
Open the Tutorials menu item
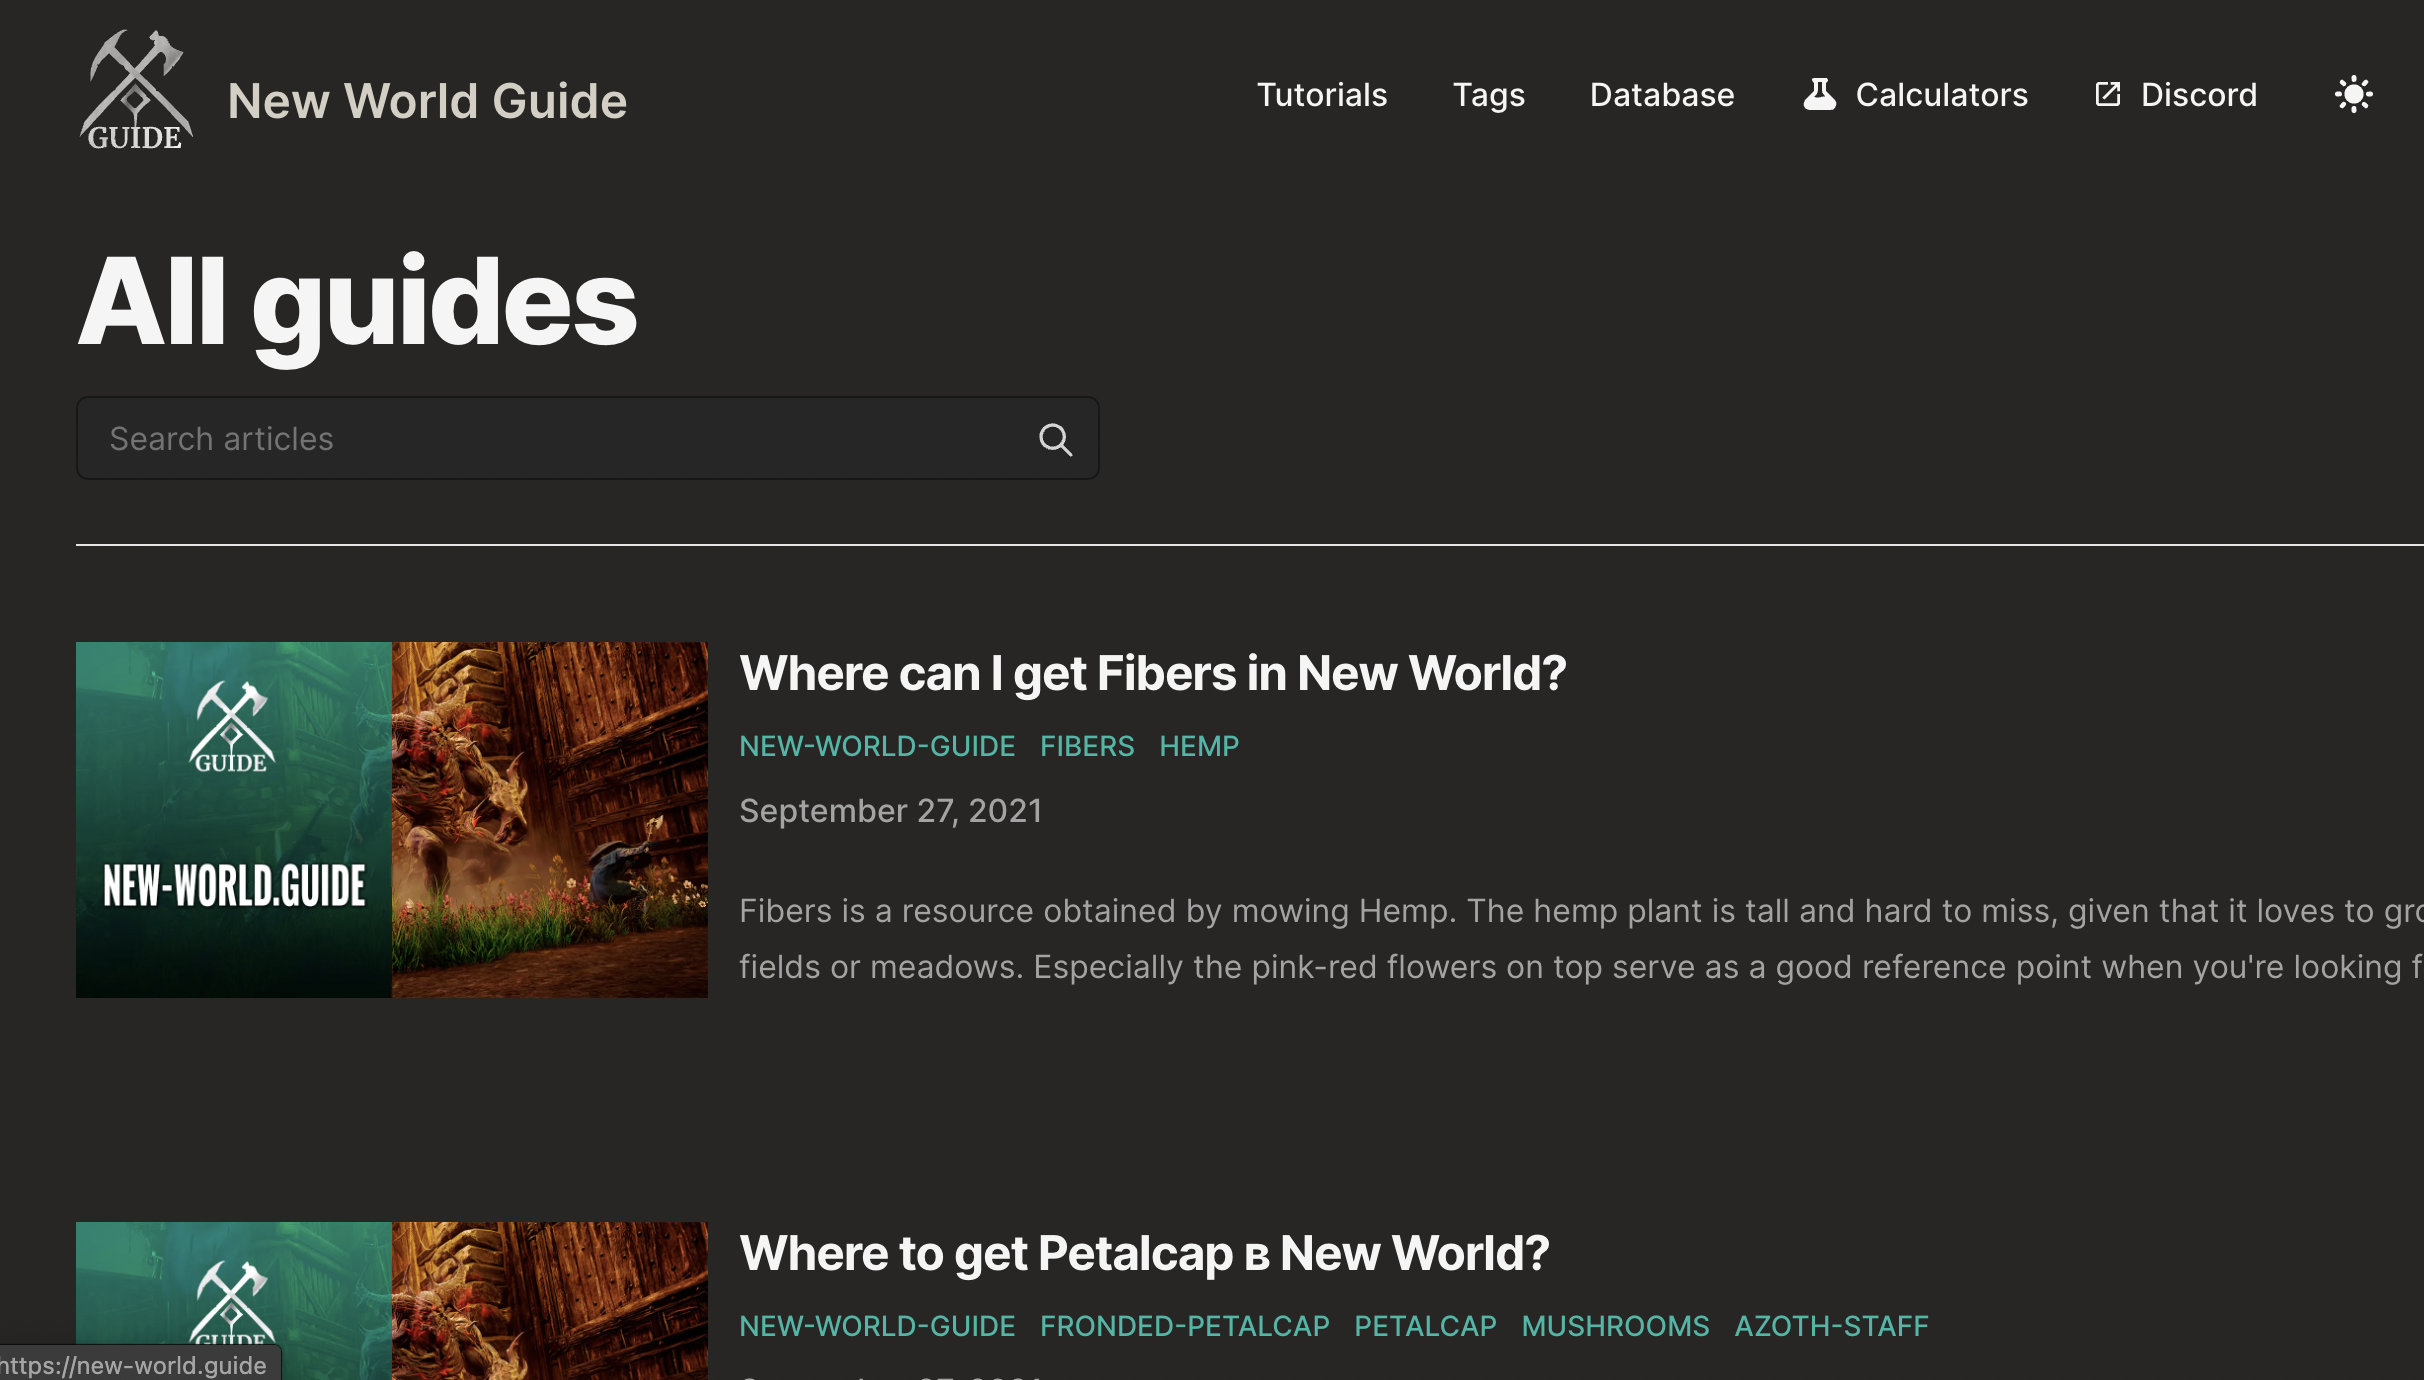point(1322,95)
